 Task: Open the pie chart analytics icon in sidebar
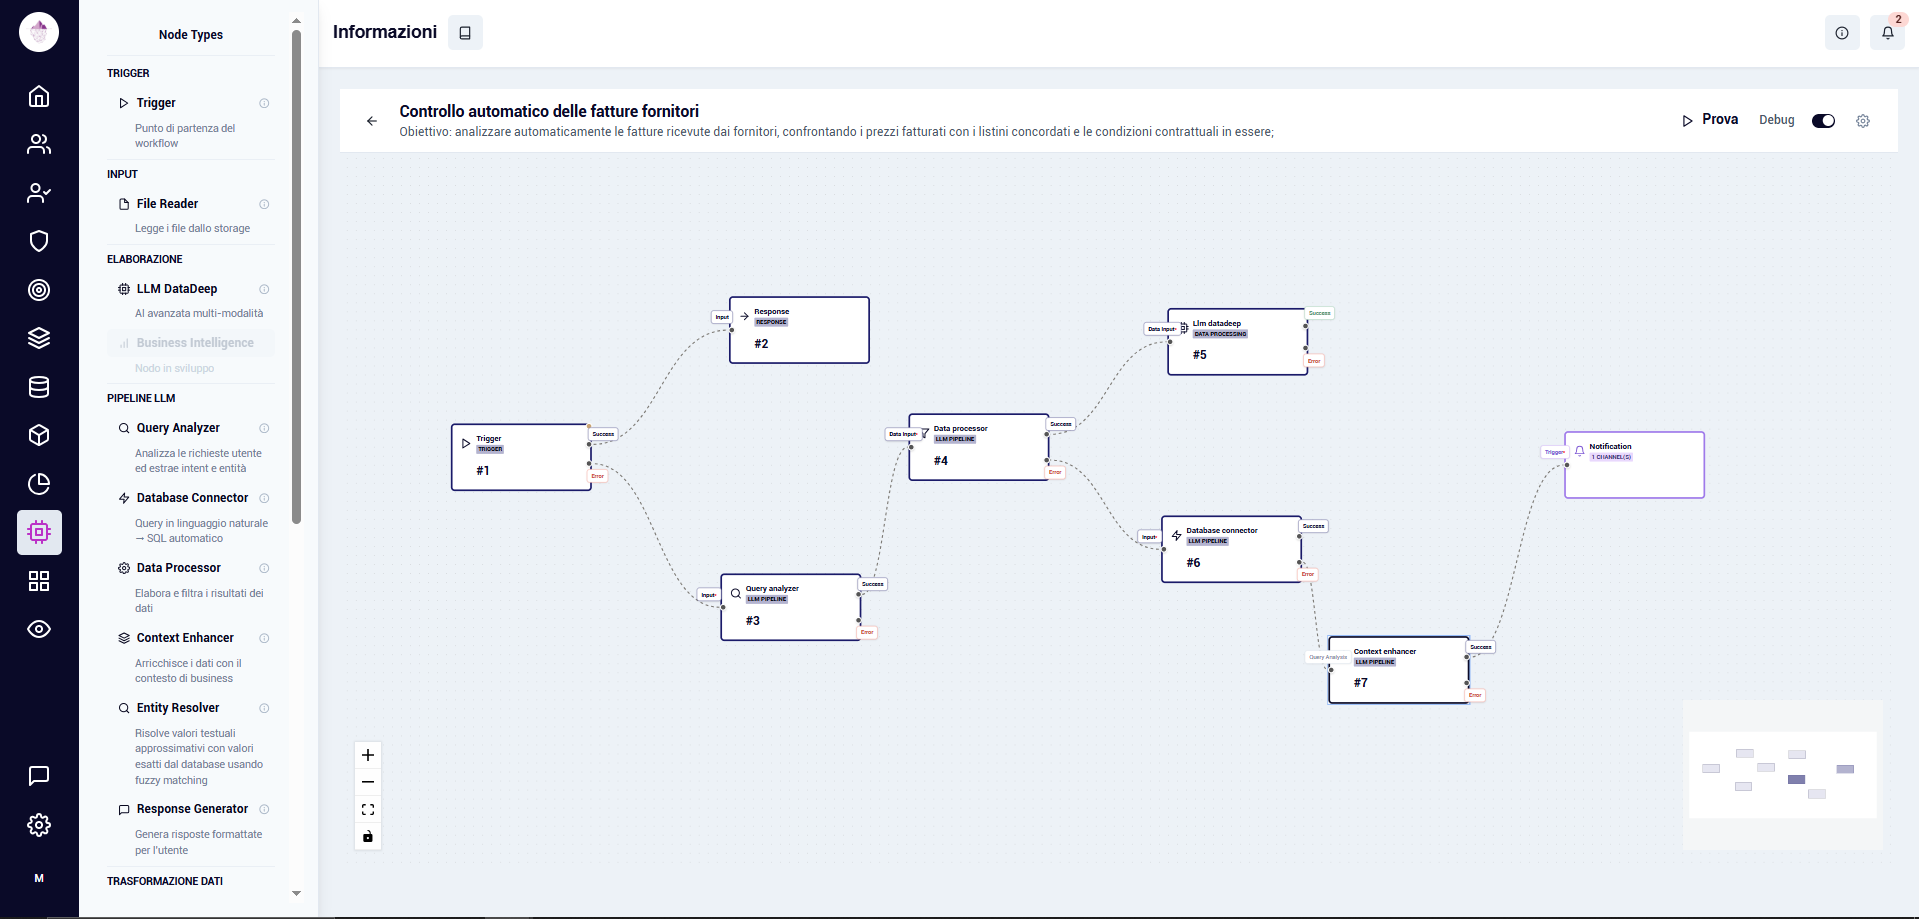(x=38, y=484)
